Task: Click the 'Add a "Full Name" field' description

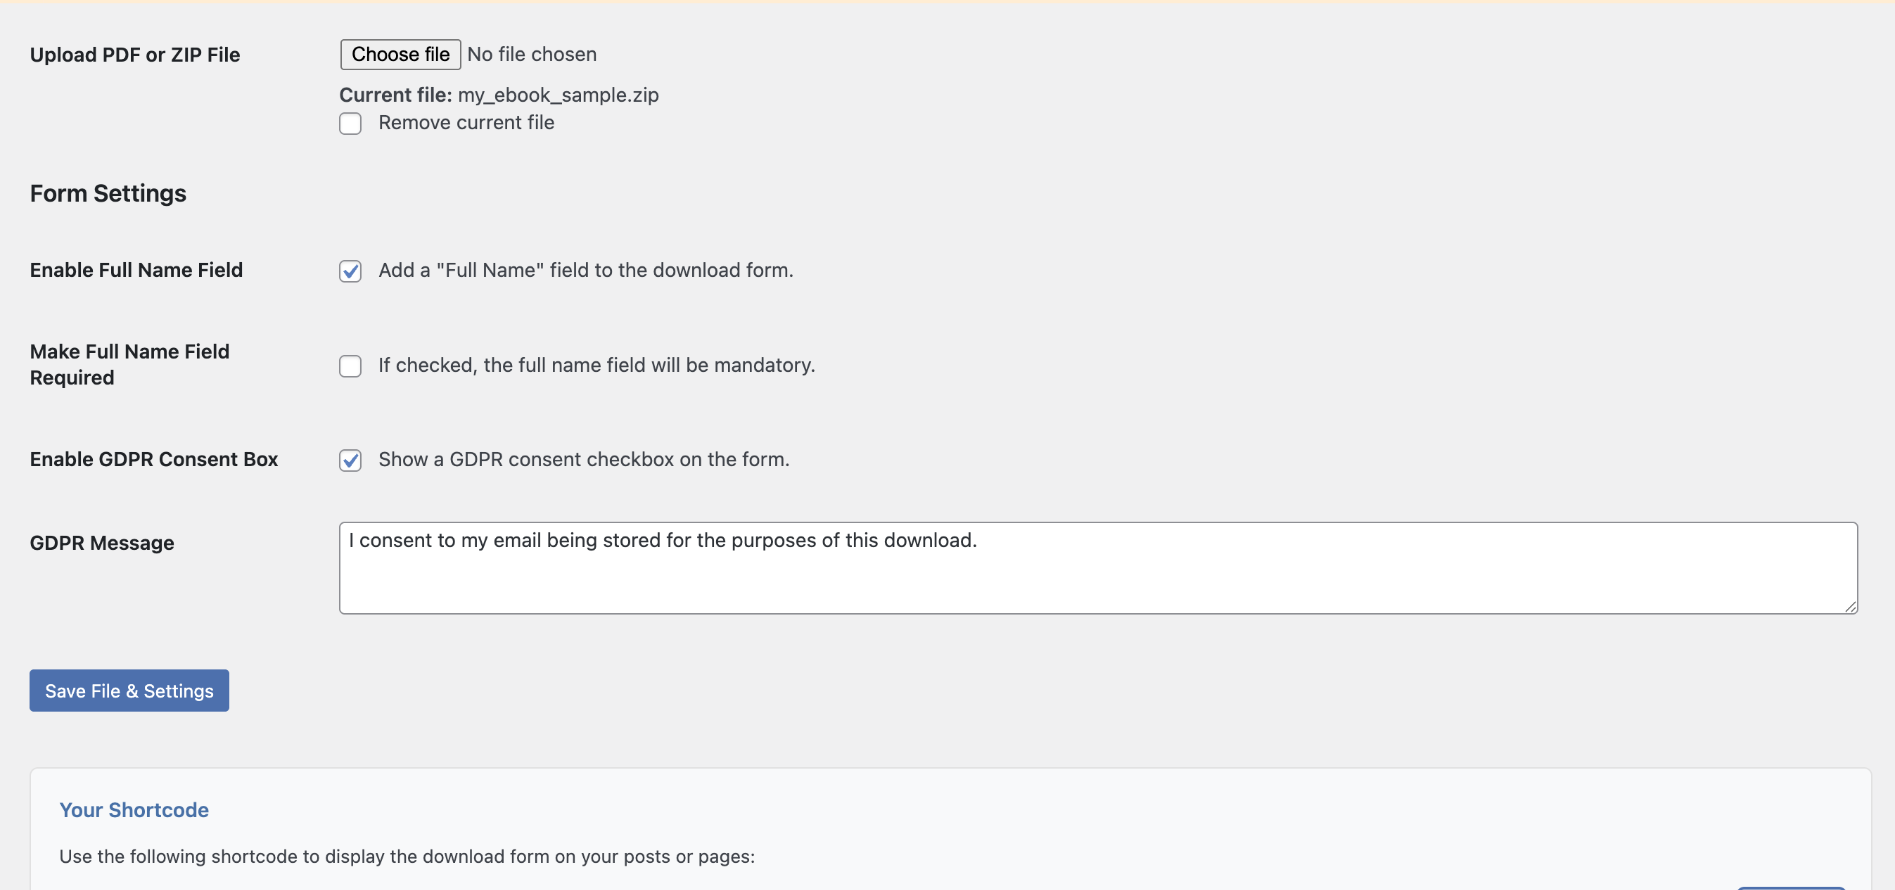Action: coord(585,271)
